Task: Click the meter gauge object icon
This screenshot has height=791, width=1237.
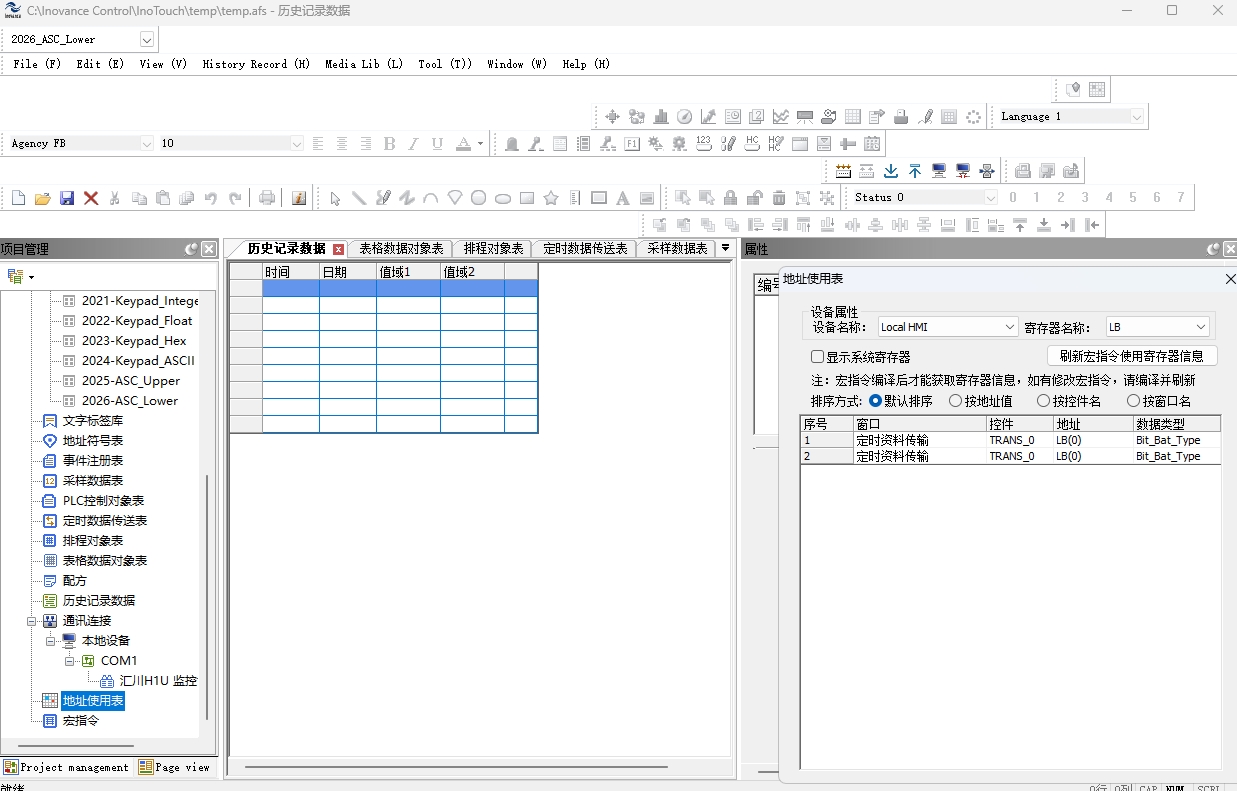Action: [685, 117]
